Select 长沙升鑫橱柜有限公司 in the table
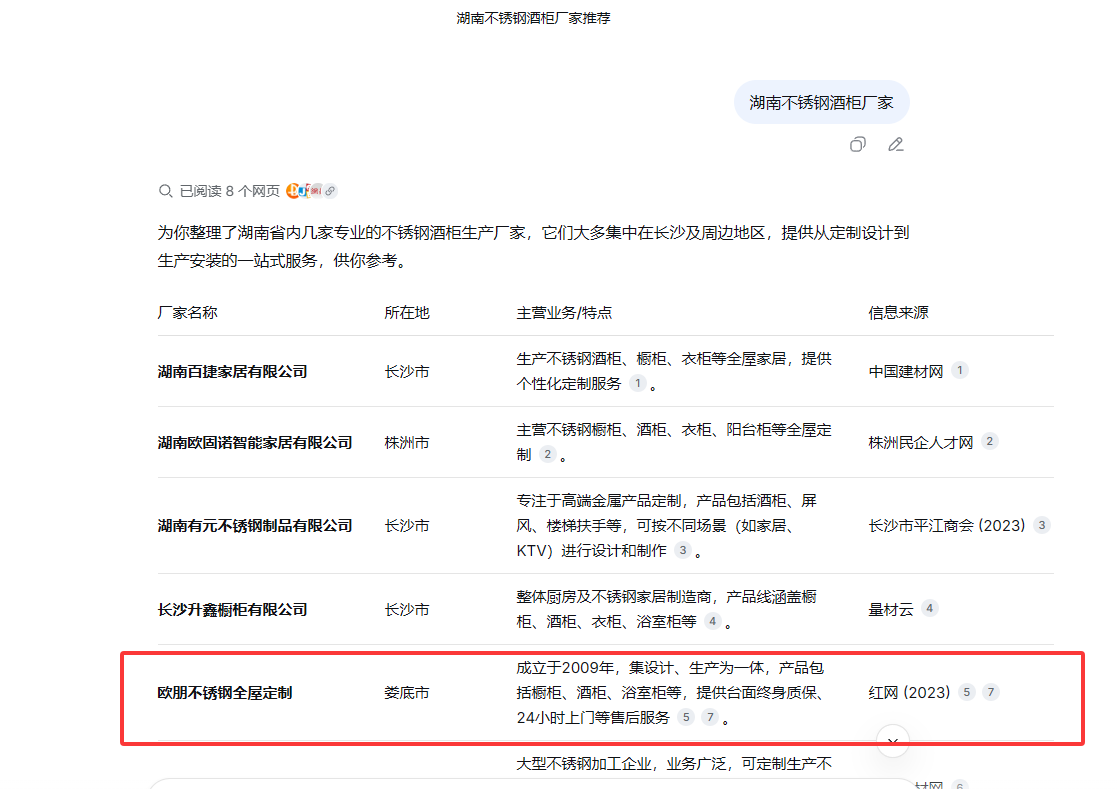 (232, 610)
